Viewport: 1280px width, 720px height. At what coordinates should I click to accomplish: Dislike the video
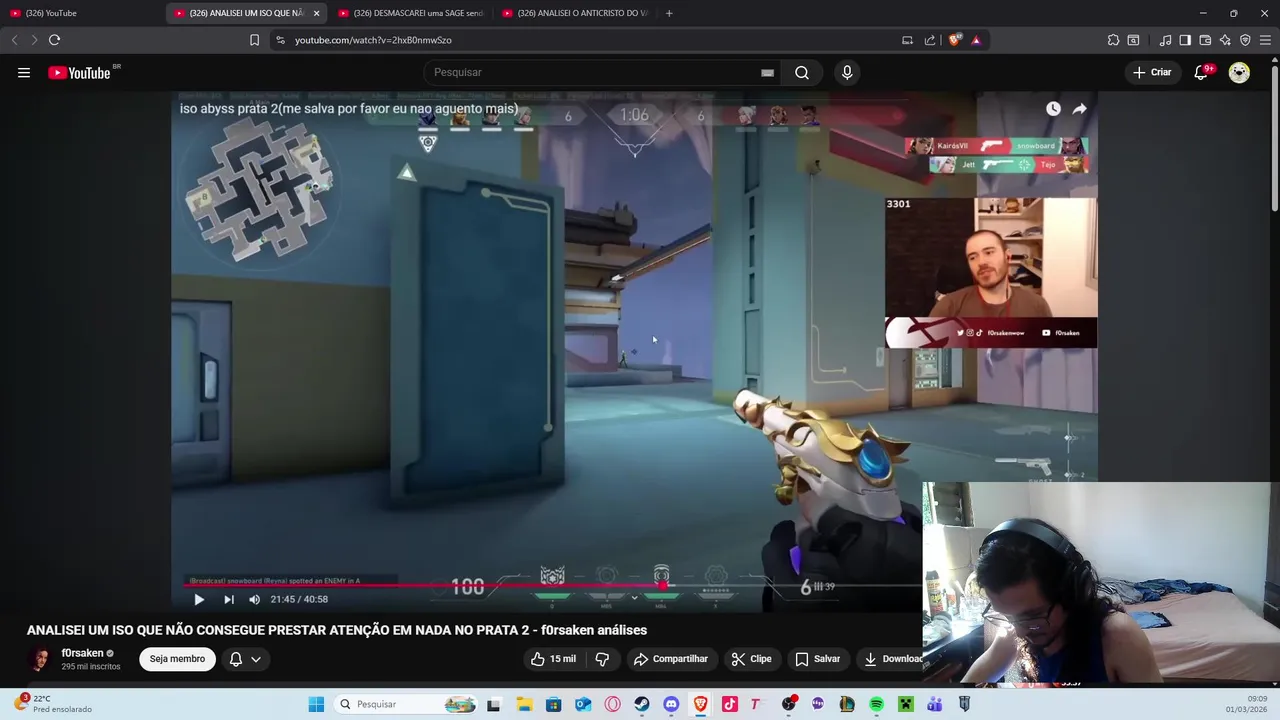(602, 659)
